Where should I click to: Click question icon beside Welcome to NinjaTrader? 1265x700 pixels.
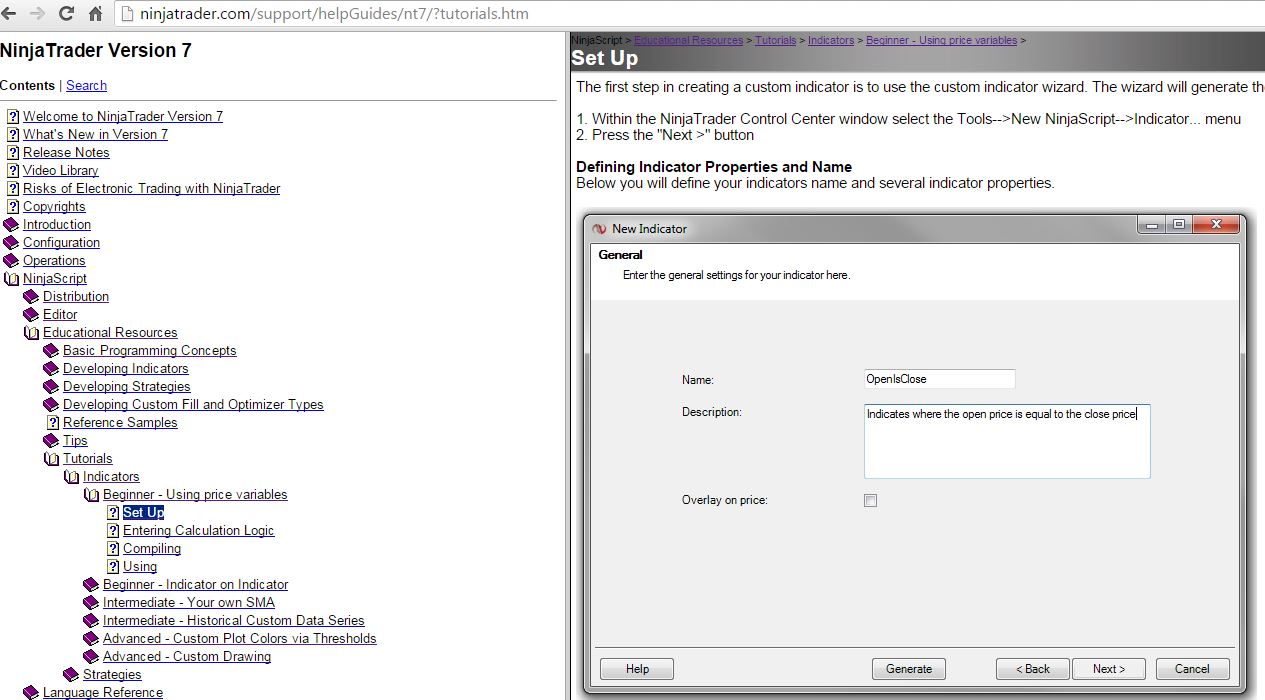pos(13,116)
